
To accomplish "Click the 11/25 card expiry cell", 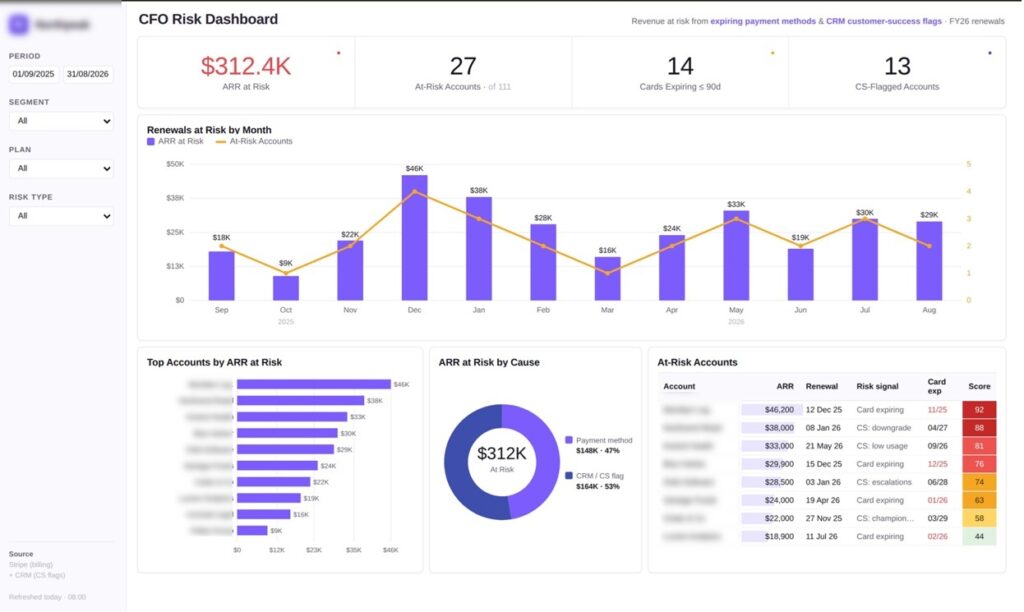I will click(x=937, y=410).
